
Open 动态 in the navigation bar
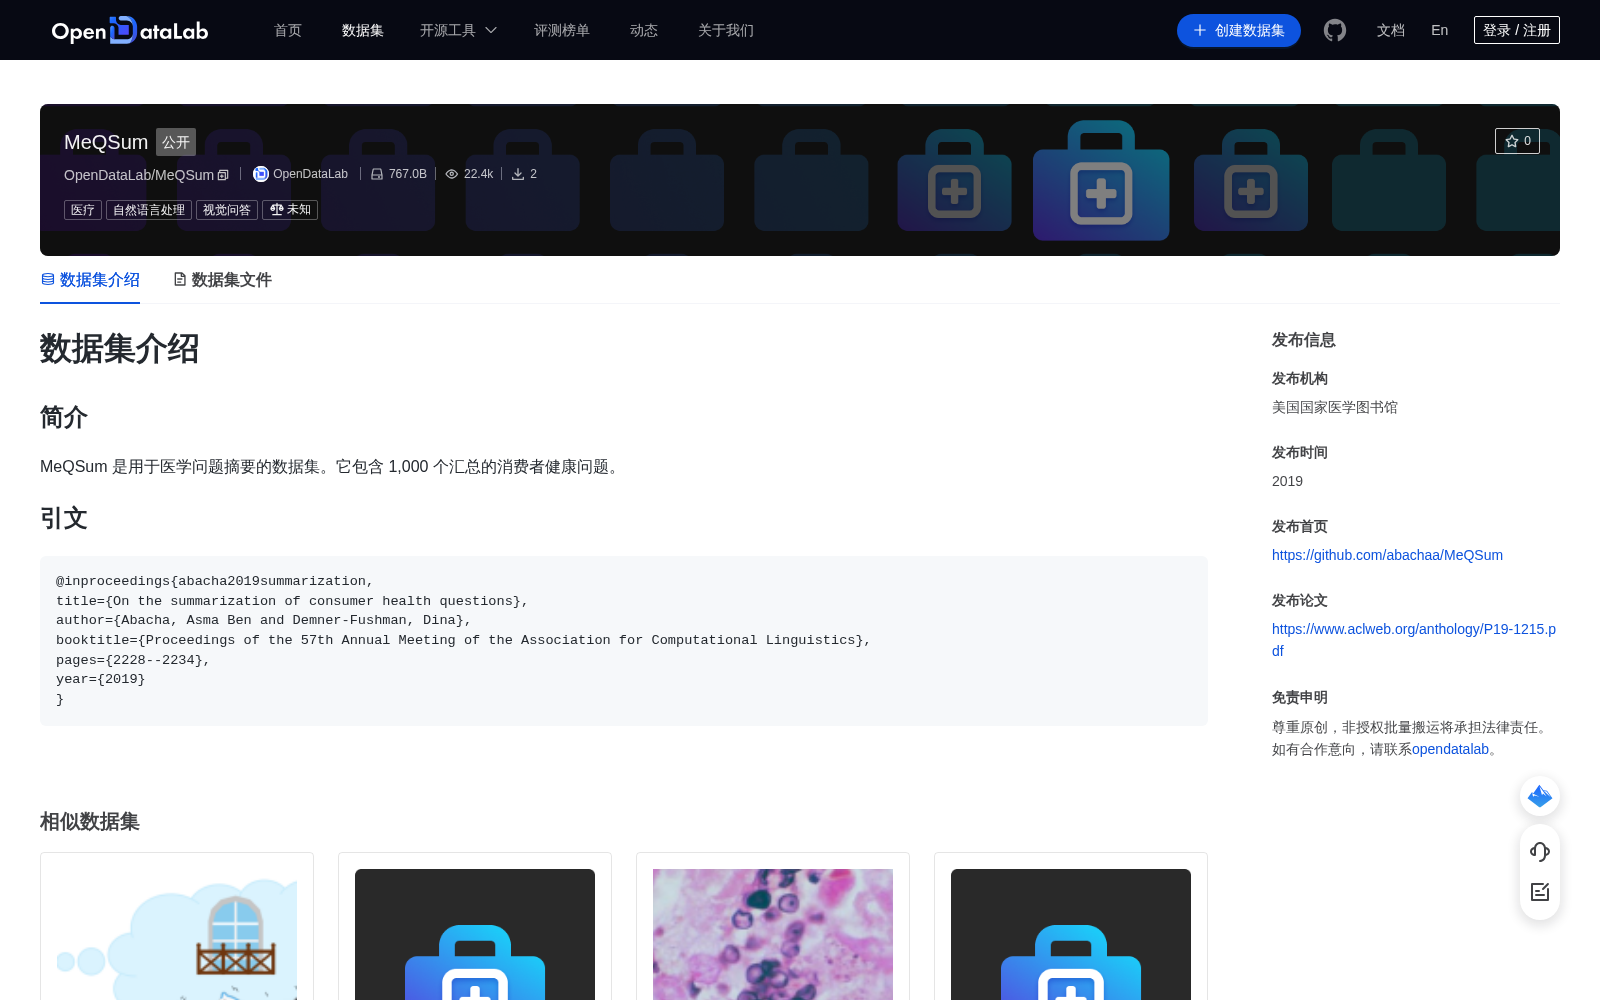tap(644, 30)
